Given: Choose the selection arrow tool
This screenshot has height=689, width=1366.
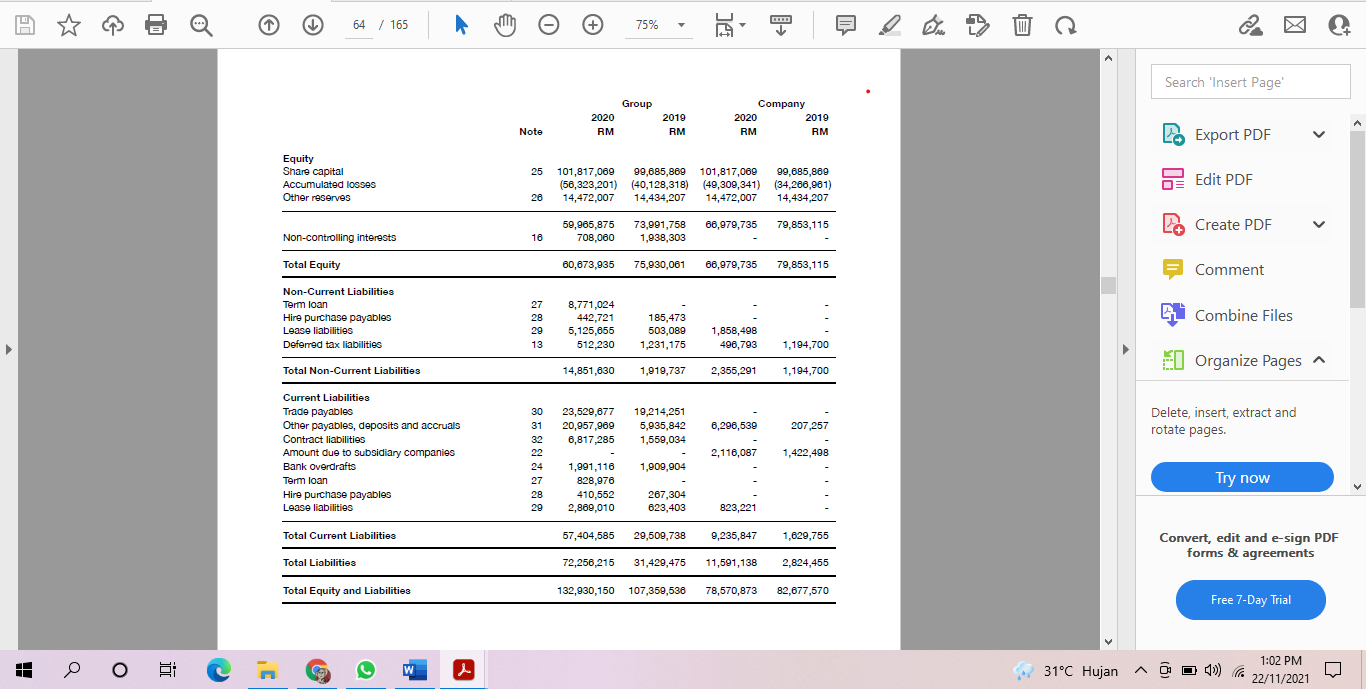Looking at the screenshot, I should 461,25.
